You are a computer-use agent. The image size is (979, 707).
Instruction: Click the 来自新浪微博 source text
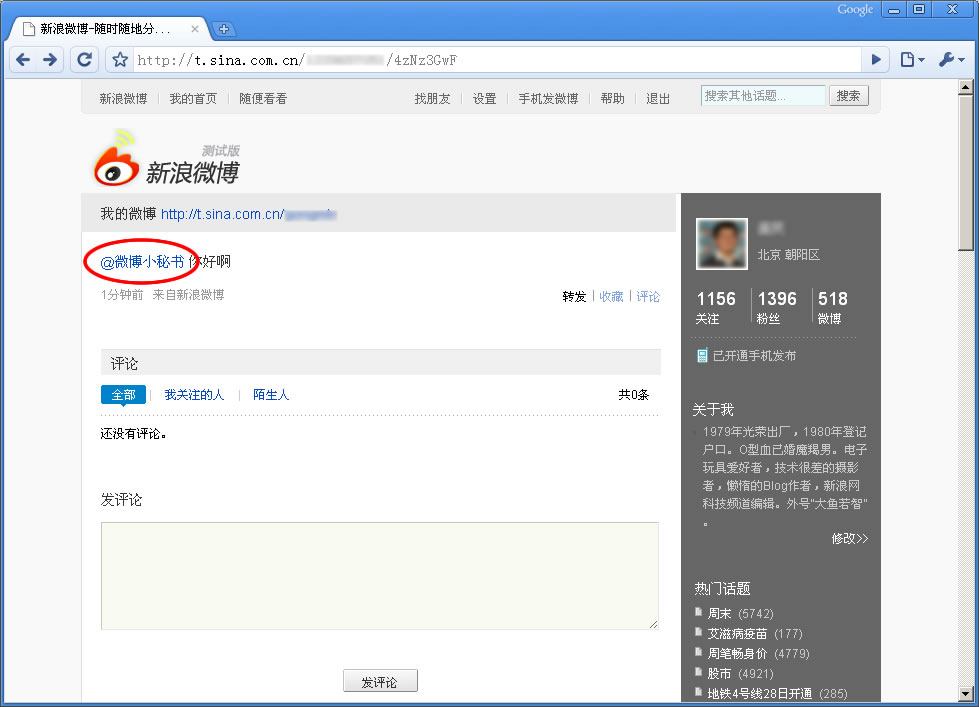point(188,295)
